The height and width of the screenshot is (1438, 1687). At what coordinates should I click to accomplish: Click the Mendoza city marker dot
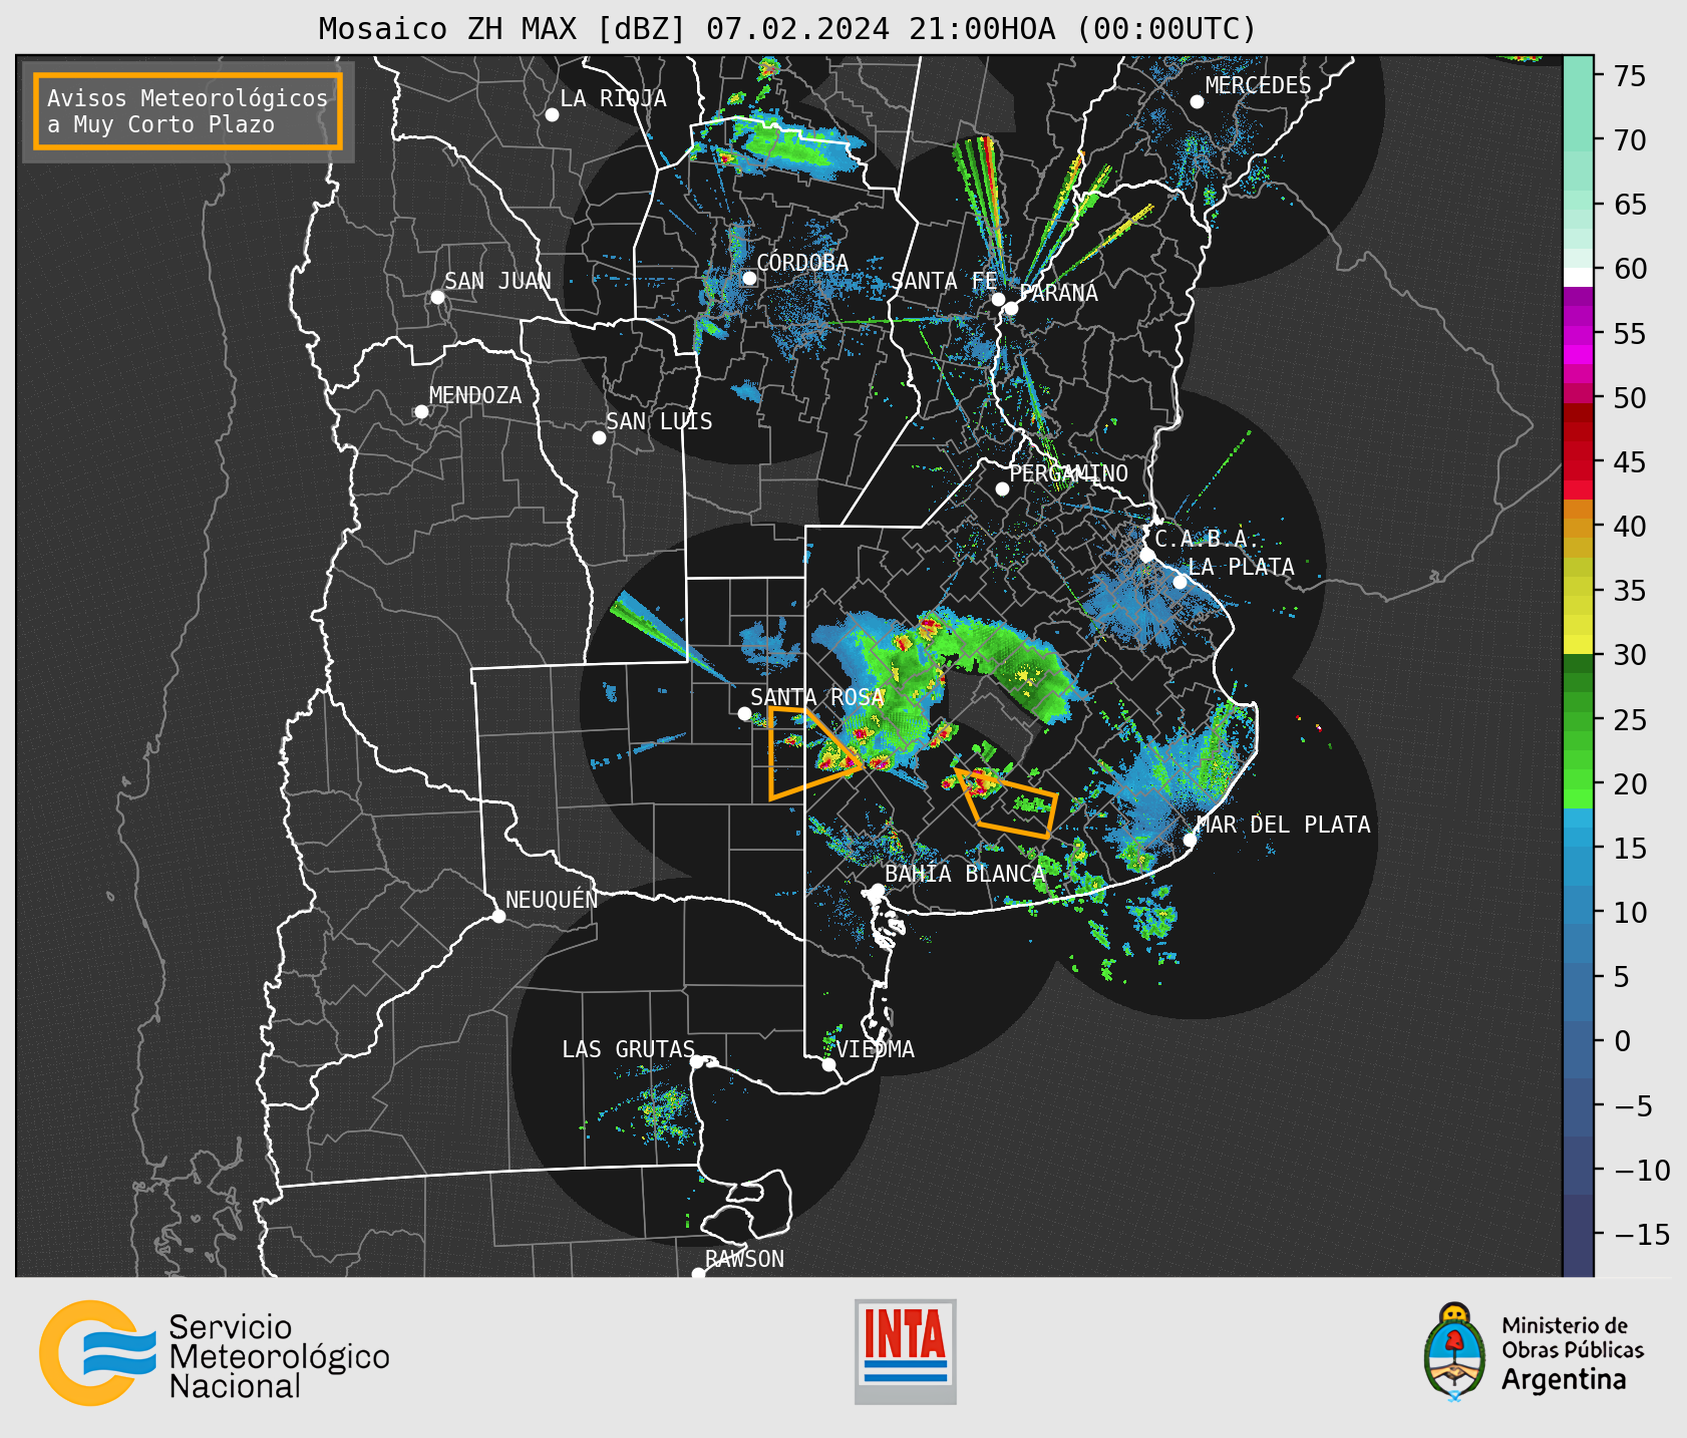(x=422, y=412)
